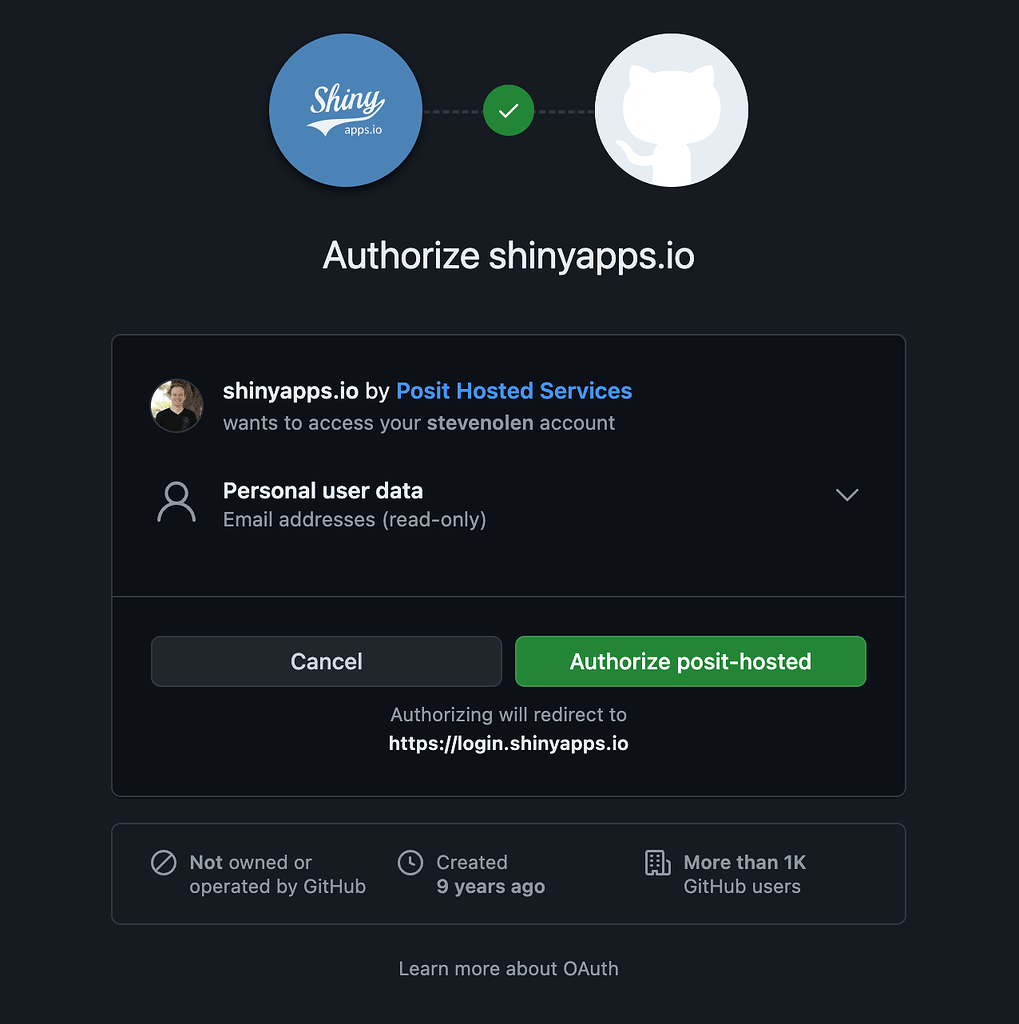Click the building icon beside GitHub users

coord(658,862)
